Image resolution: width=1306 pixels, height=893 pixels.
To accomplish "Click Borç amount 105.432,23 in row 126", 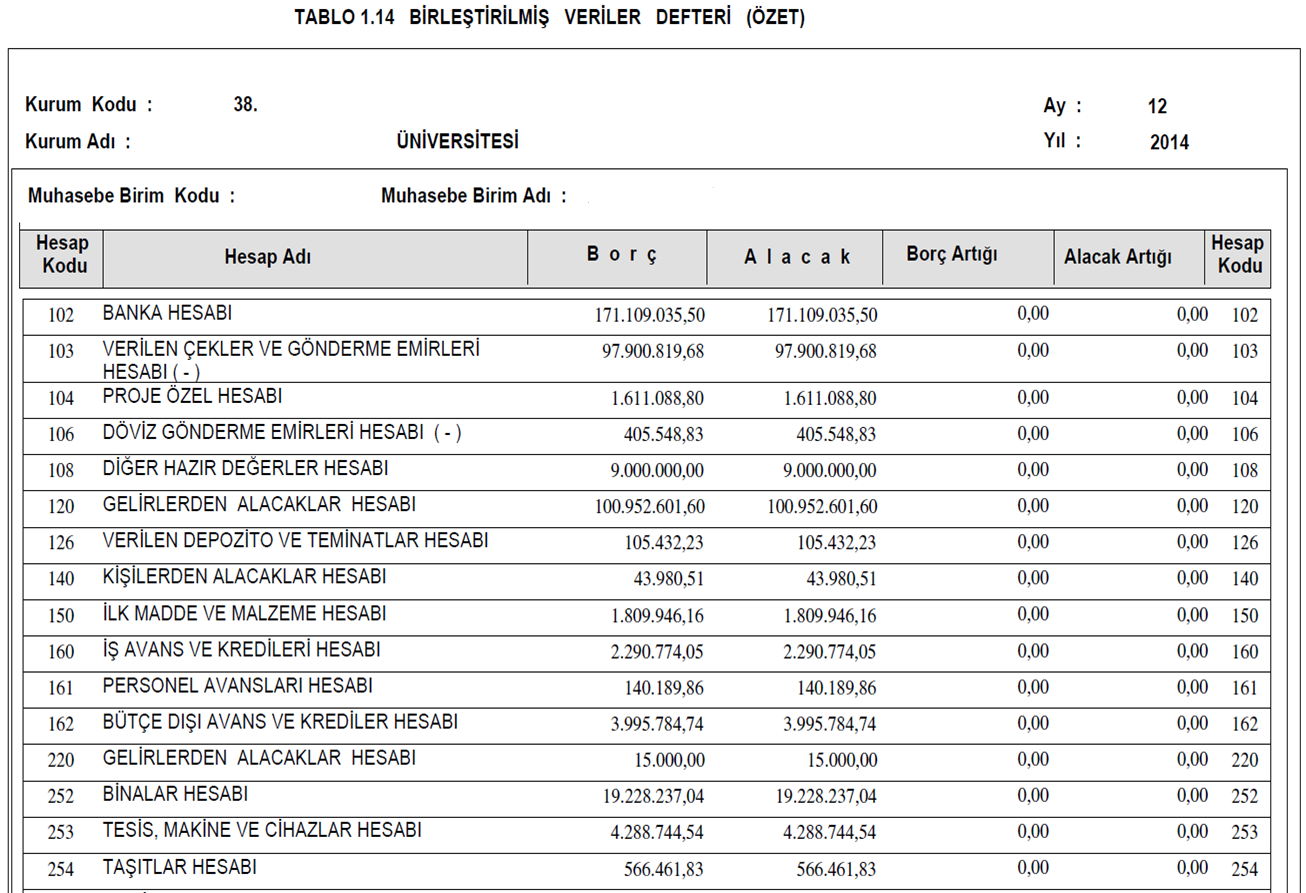I will [x=665, y=543].
